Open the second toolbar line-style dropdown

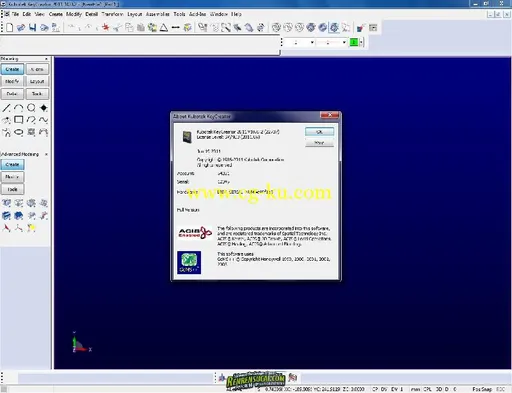(x=344, y=42)
